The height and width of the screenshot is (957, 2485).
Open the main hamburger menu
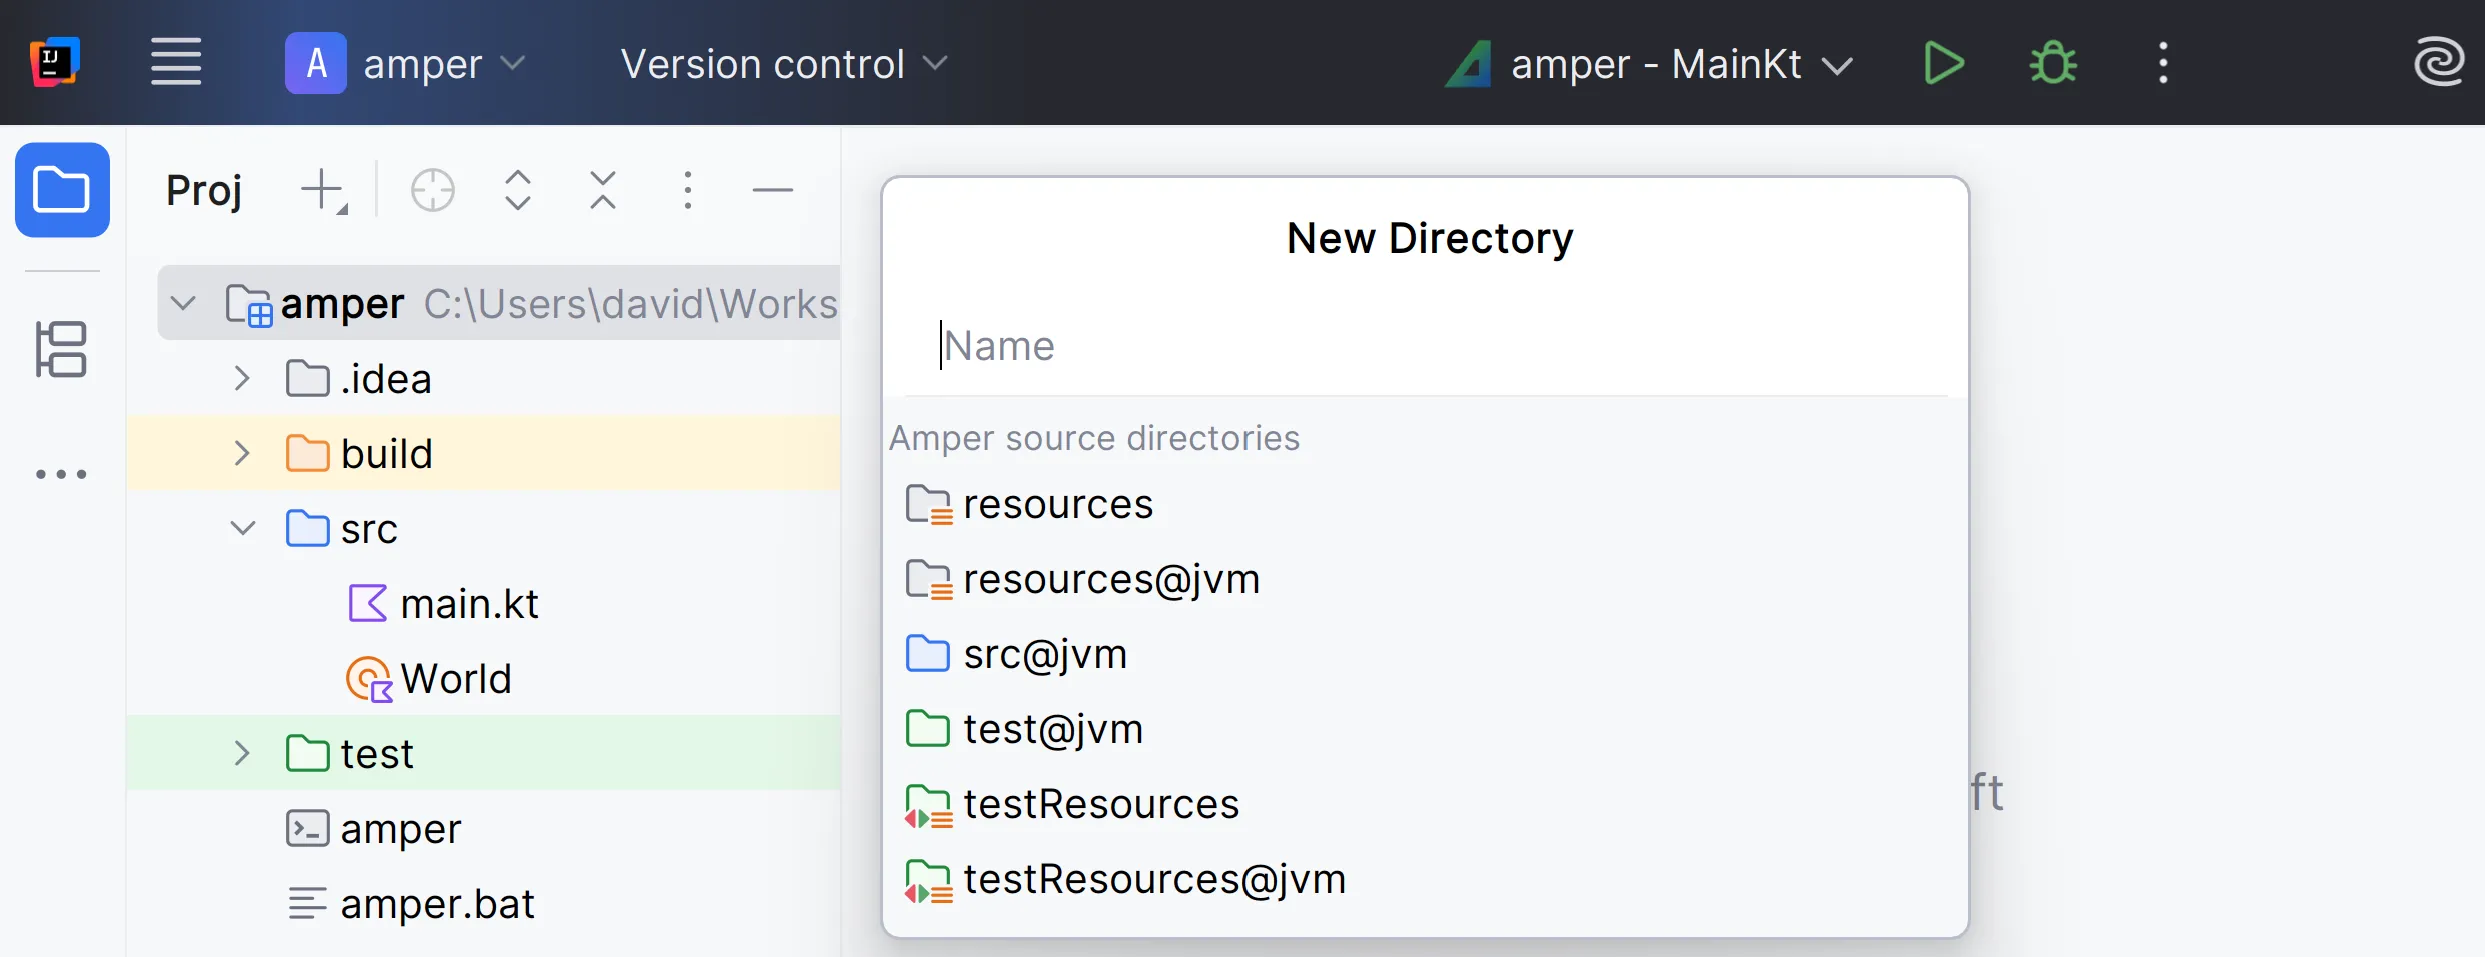point(176,63)
